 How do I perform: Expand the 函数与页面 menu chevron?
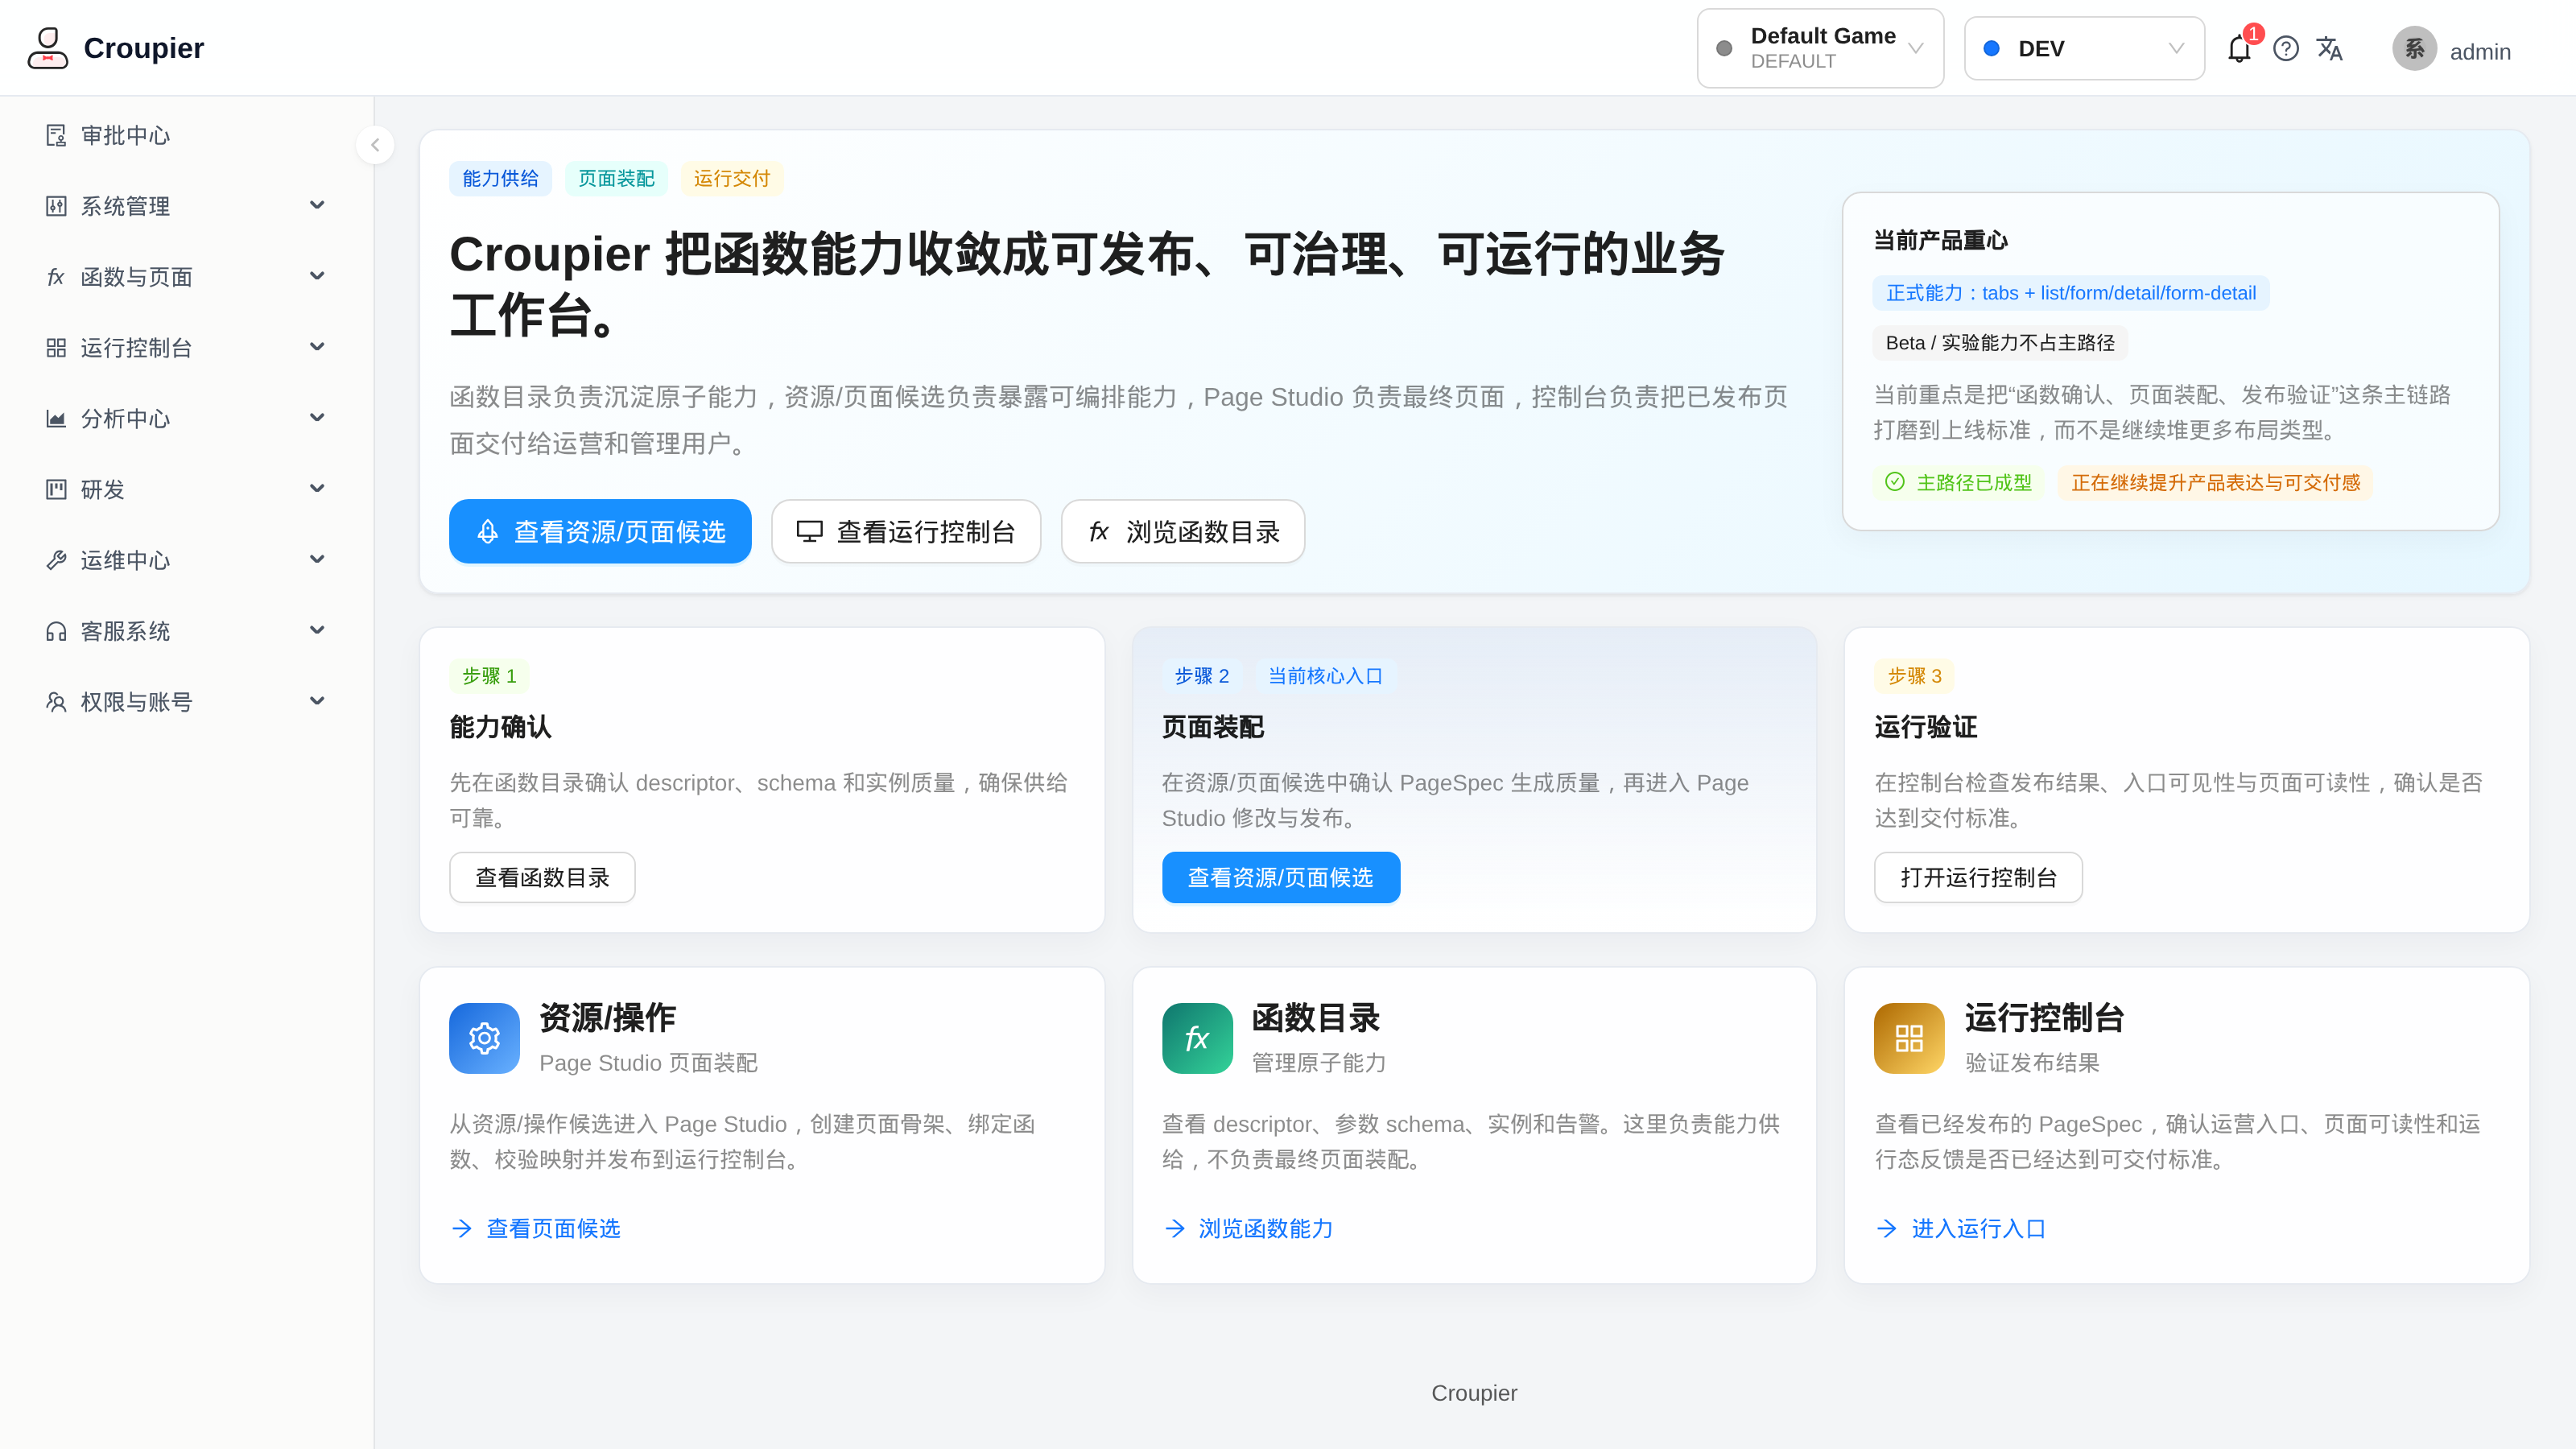click(x=317, y=276)
